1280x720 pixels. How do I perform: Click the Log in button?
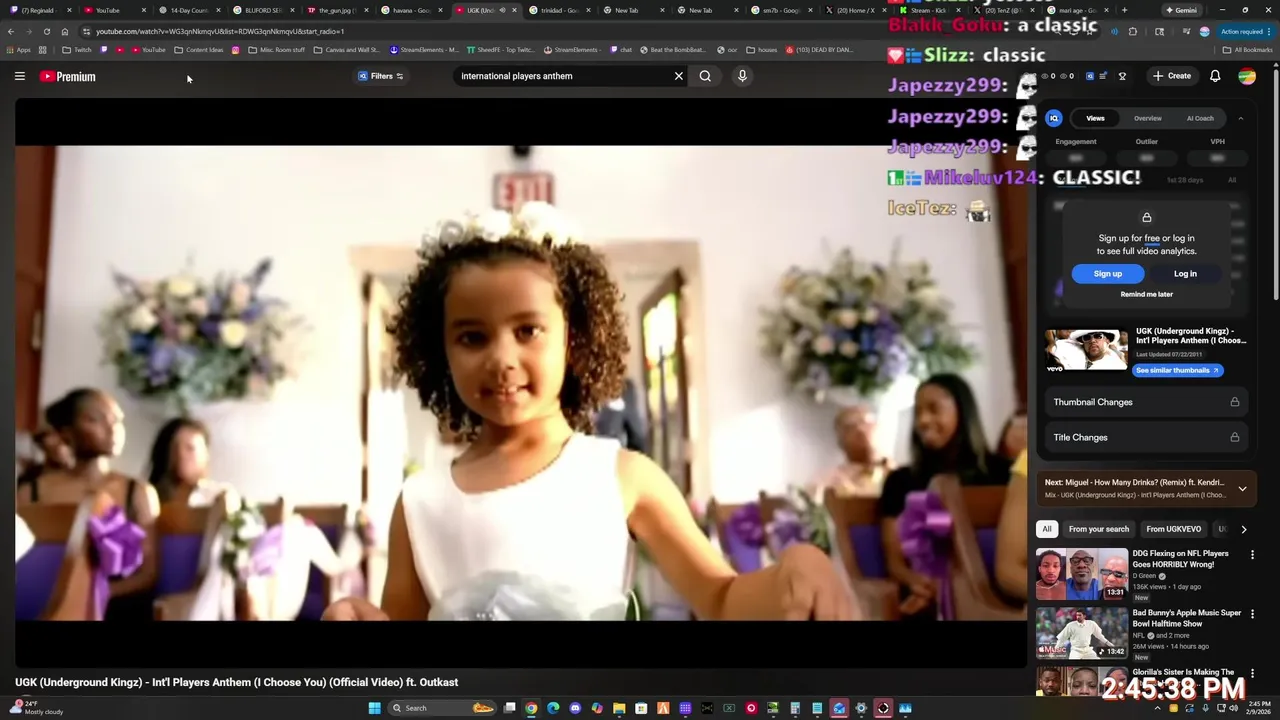click(x=1185, y=273)
